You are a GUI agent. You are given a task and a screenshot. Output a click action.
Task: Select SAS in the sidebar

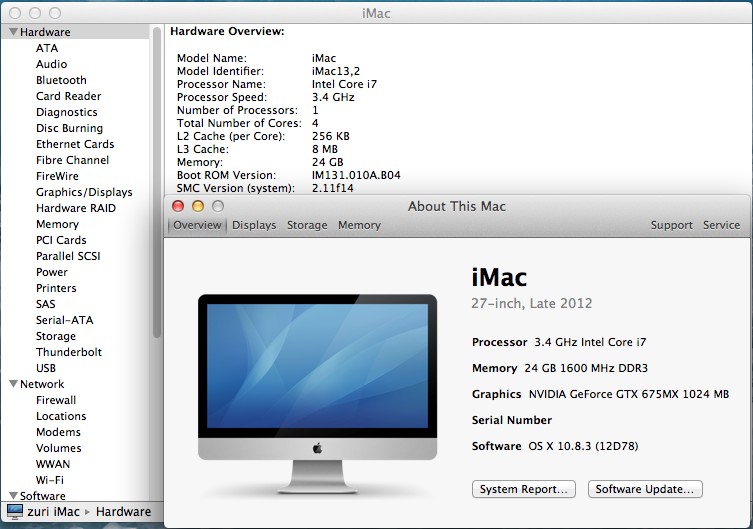coord(46,304)
